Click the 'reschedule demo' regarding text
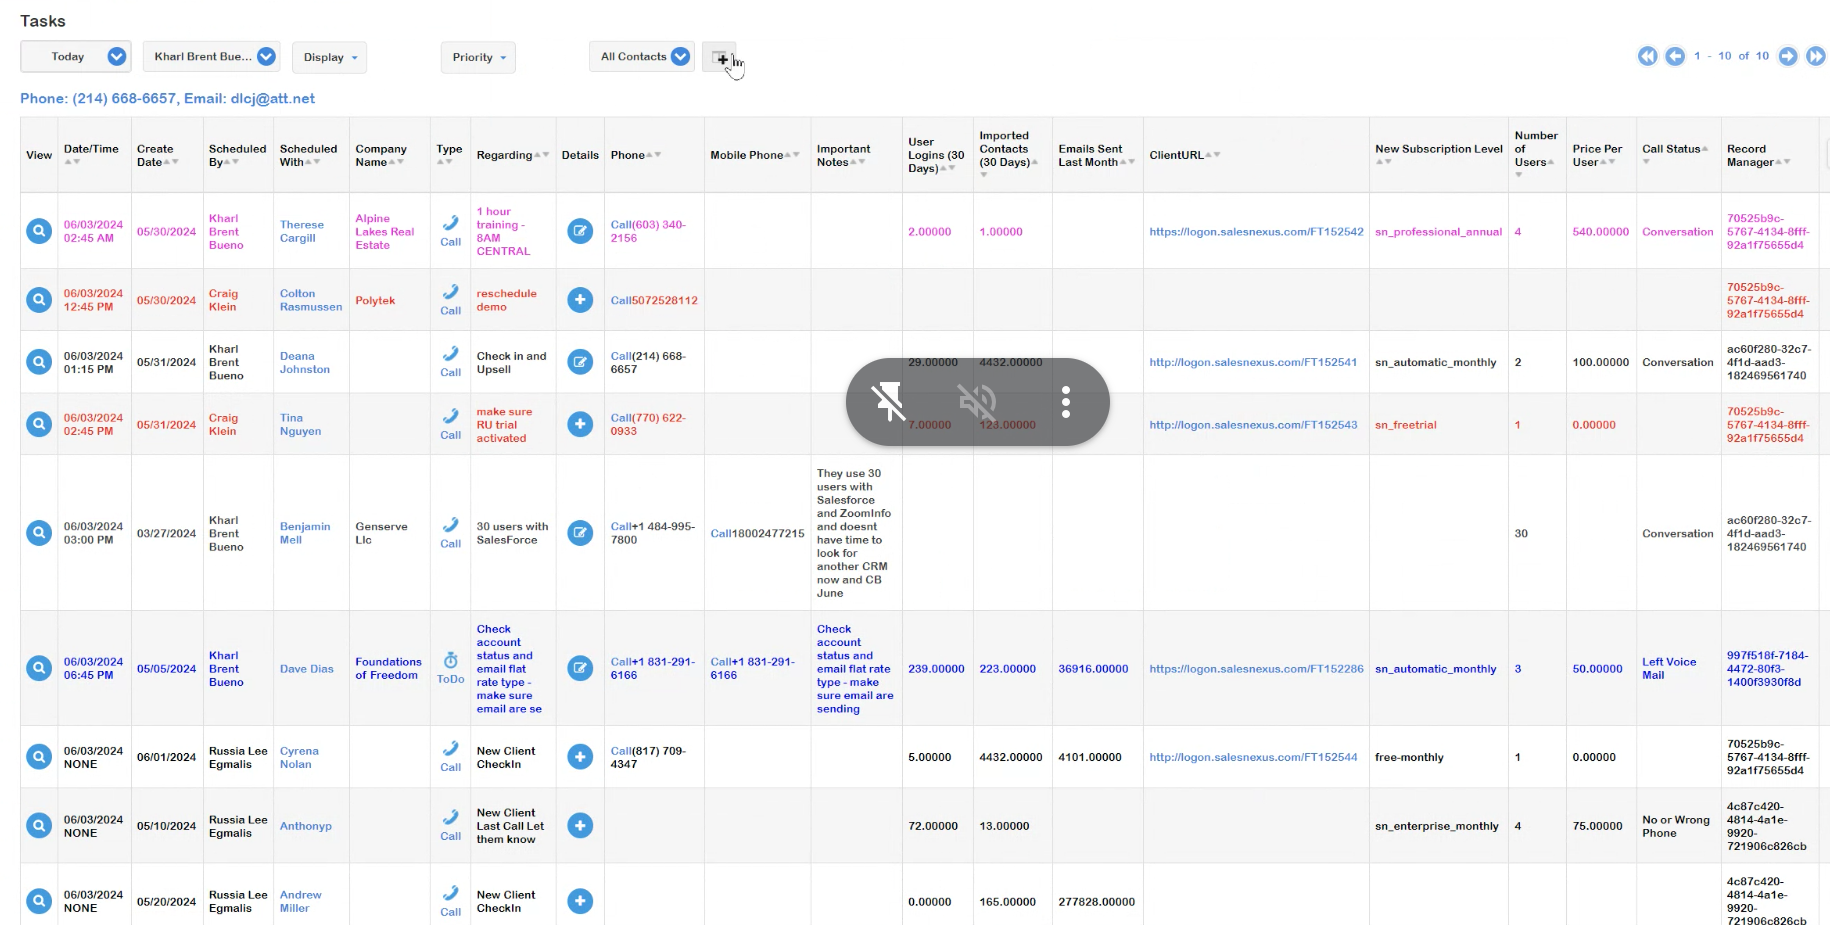The height and width of the screenshot is (925, 1830). (506, 300)
